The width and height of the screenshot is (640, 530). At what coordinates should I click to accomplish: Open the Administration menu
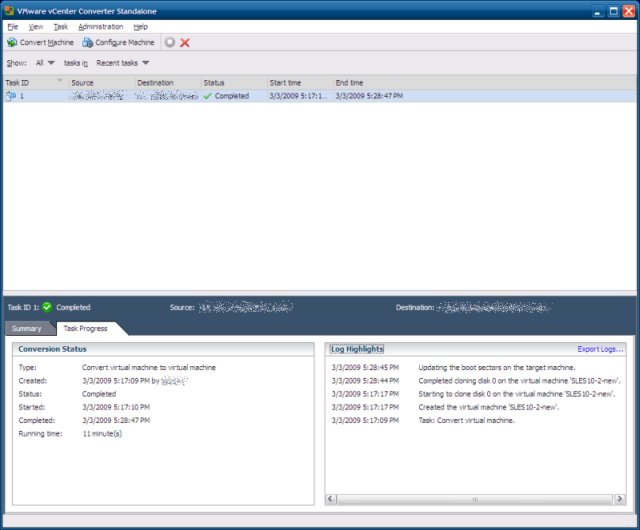pyautogui.click(x=100, y=26)
